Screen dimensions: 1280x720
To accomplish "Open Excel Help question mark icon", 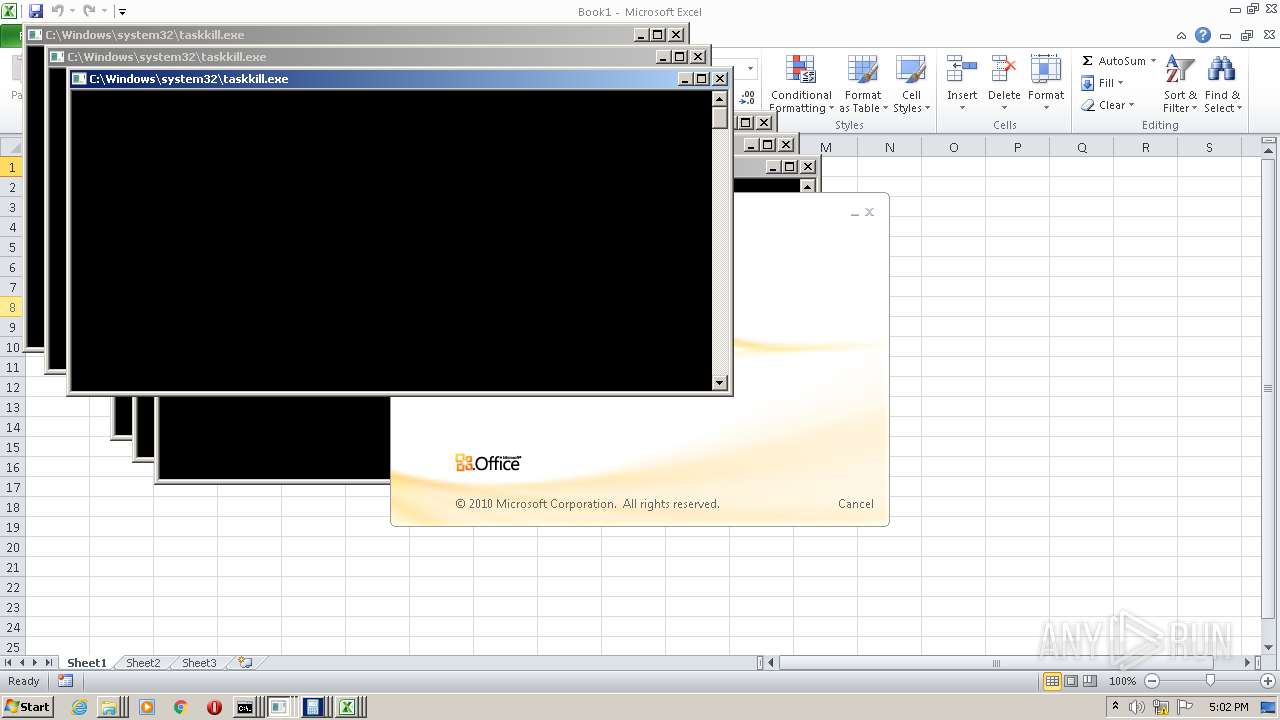I will [x=1203, y=35].
